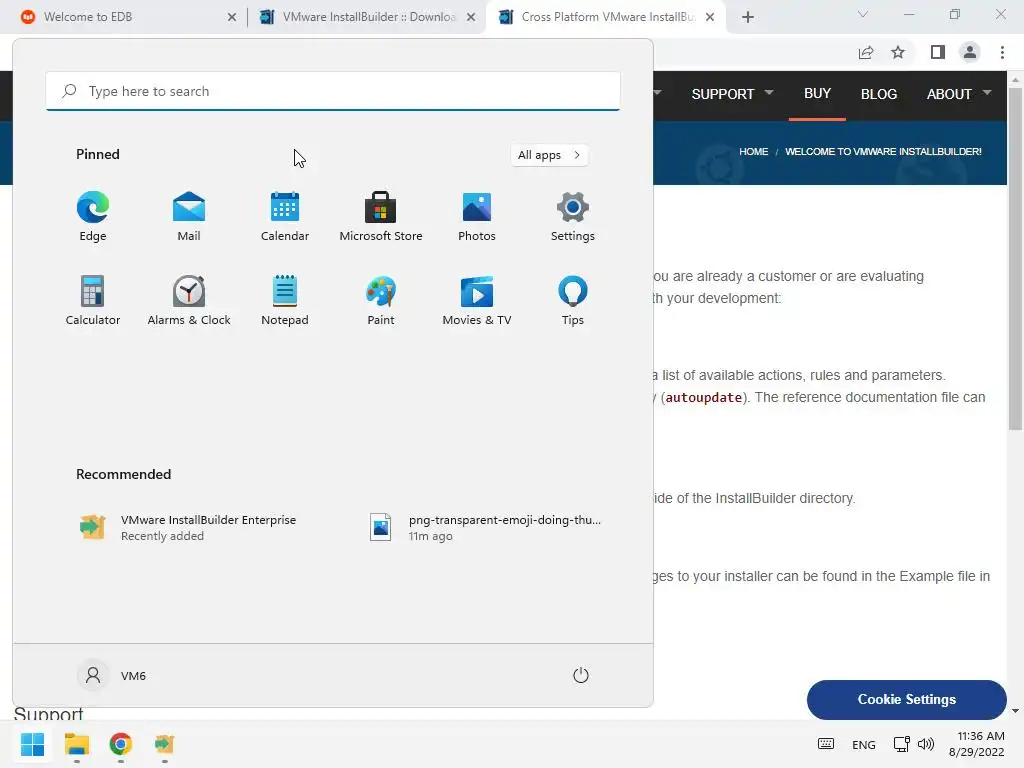Launch the Mail app

pos(189,216)
